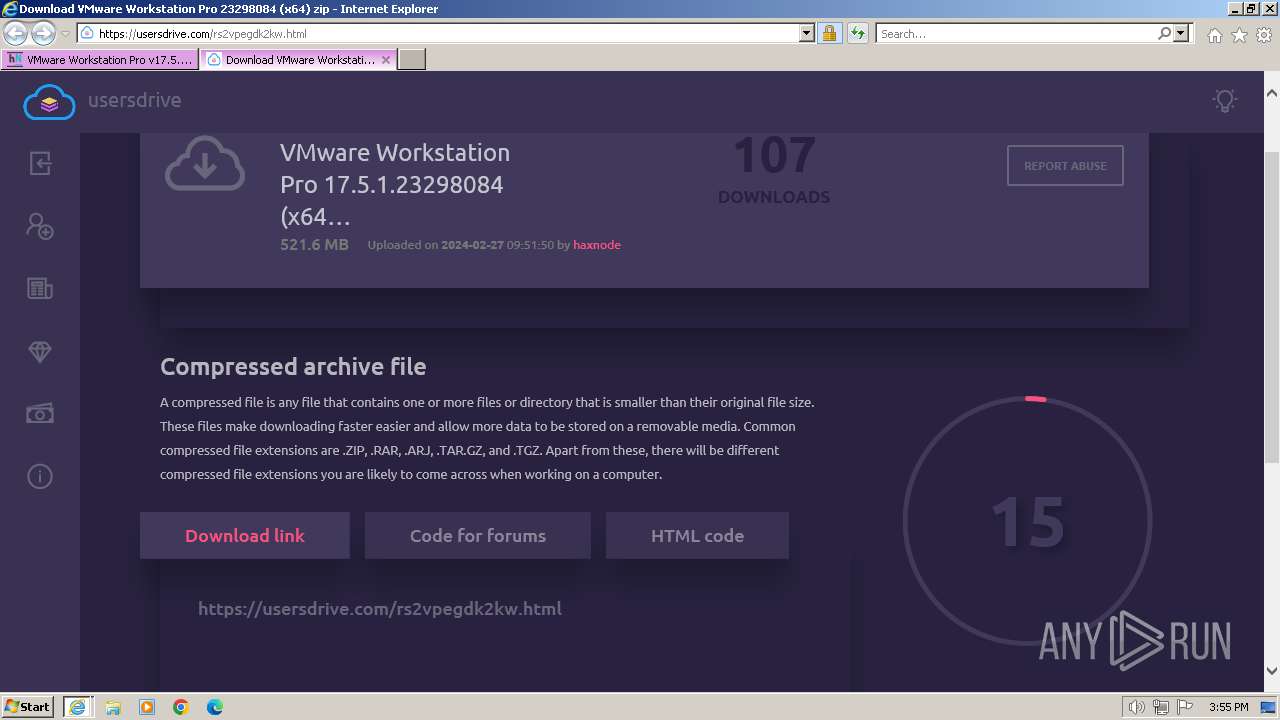1280x720 pixels.
Task: Launch Microsoft Edge from the taskbar
Action: [215, 707]
